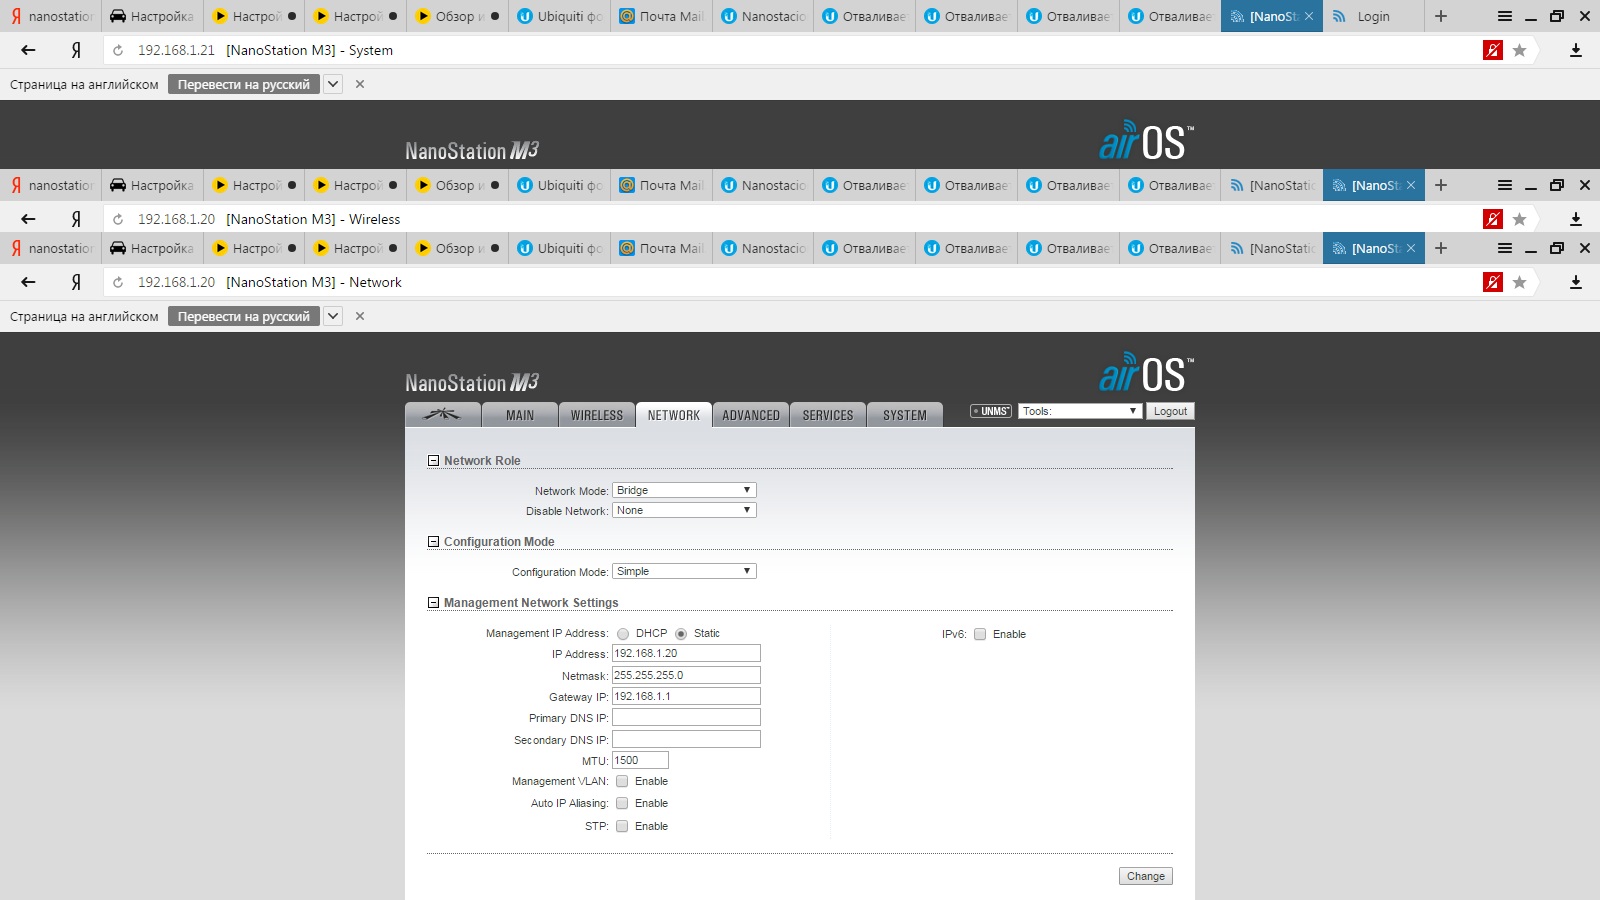The image size is (1600, 900).
Task: Select the NETWORK tab
Action: point(674,415)
